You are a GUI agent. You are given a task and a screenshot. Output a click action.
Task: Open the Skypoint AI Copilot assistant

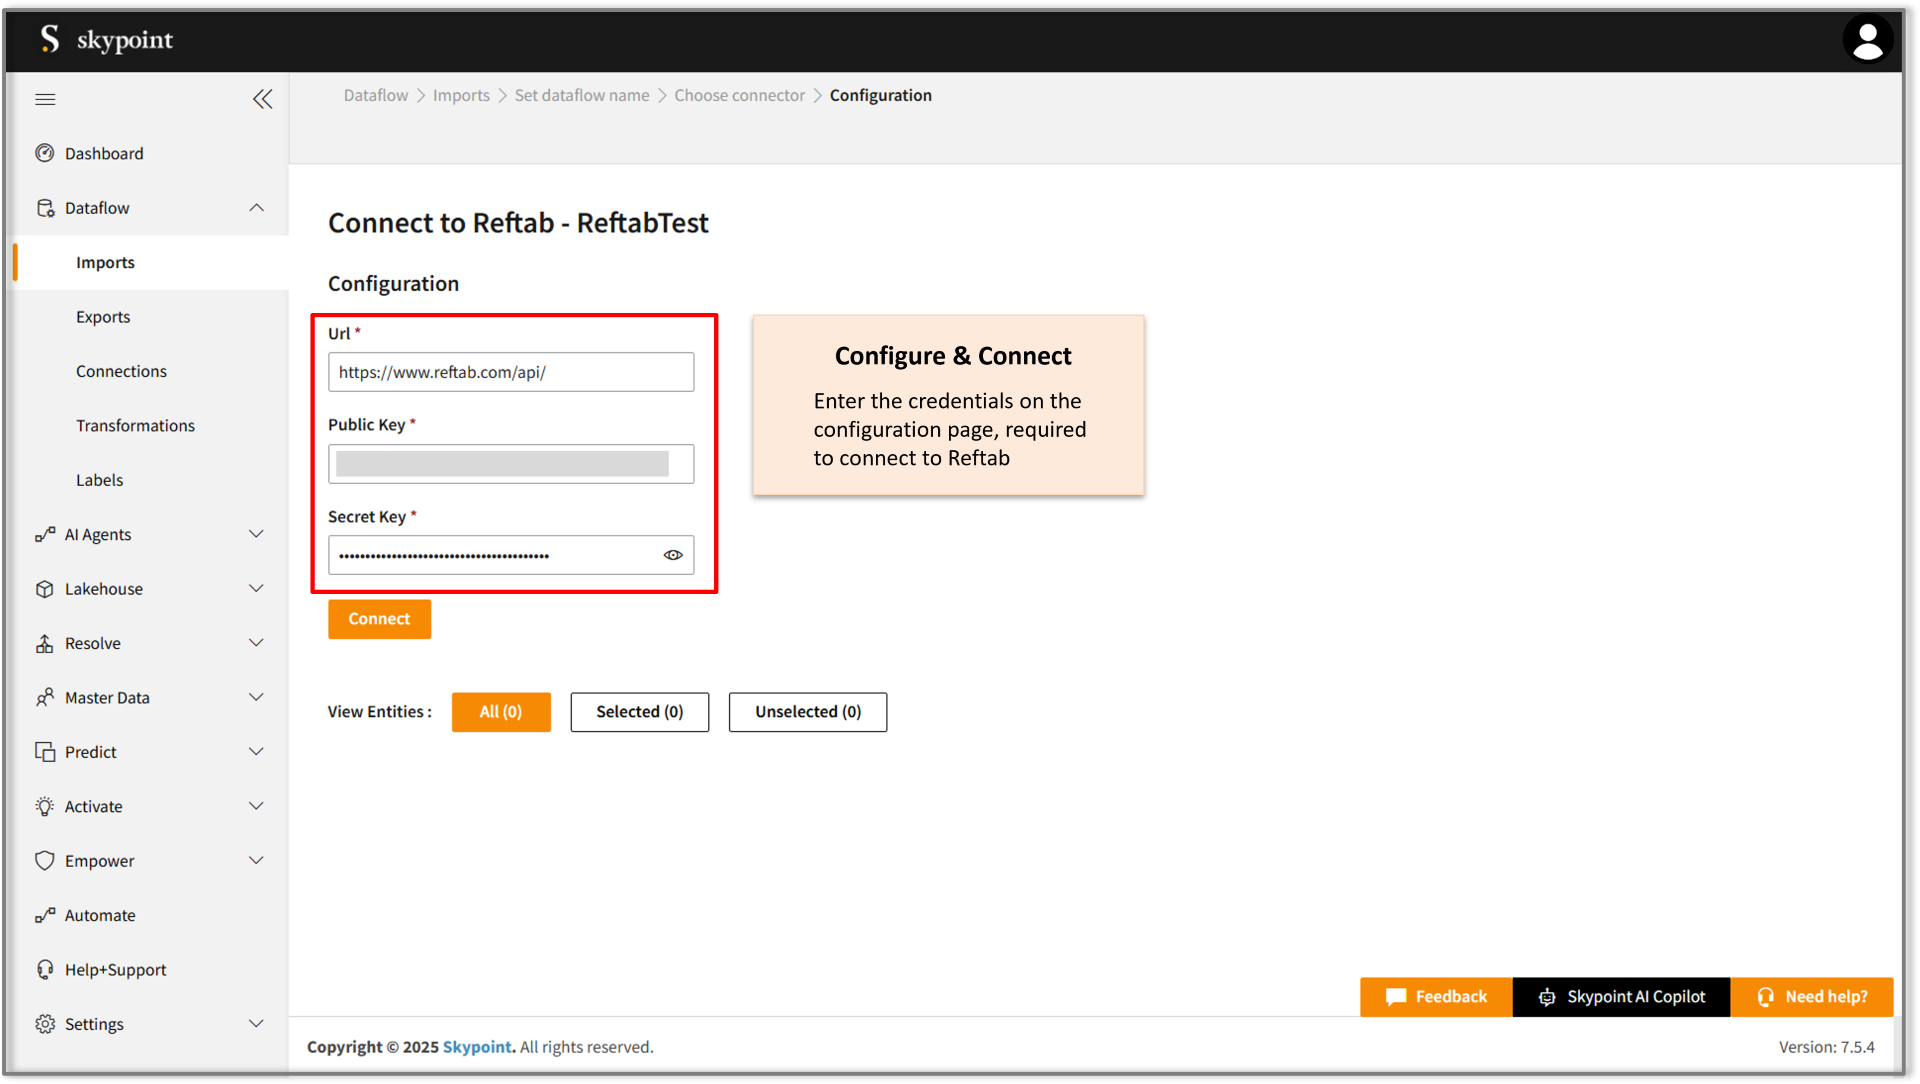[x=1621, y=997]
